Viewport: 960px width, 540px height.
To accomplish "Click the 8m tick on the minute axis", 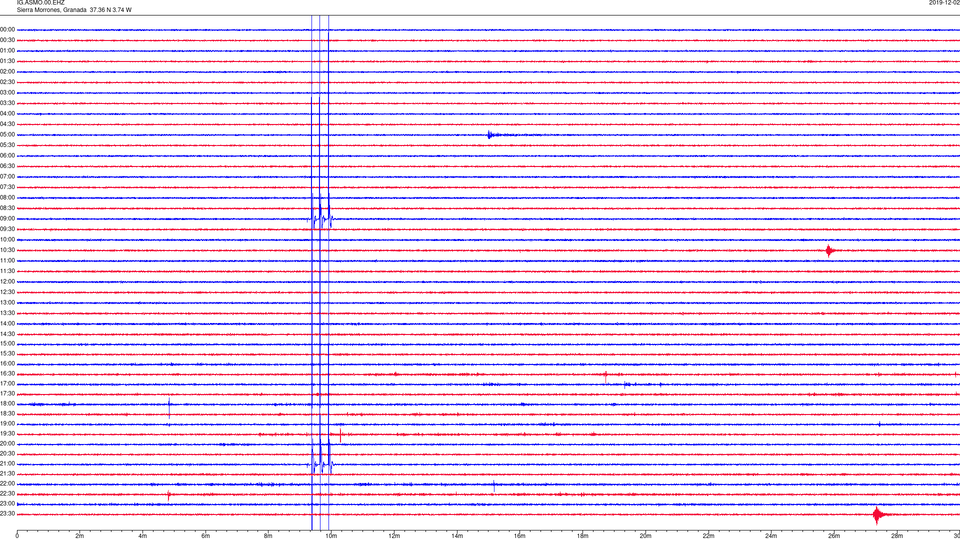I will (x=268, y=536).
